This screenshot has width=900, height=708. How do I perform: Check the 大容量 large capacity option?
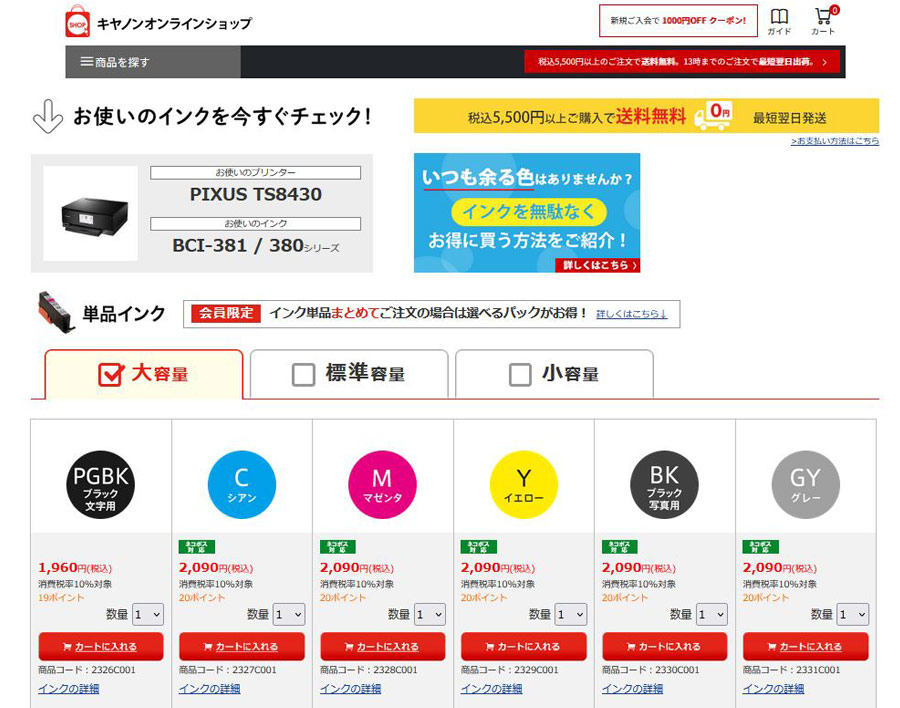click(x=110, y=375)
